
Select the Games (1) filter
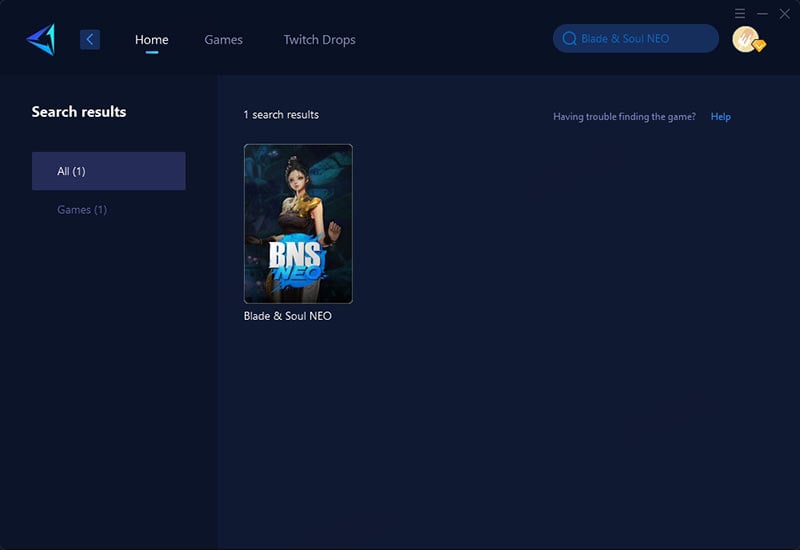pos(82,209)
